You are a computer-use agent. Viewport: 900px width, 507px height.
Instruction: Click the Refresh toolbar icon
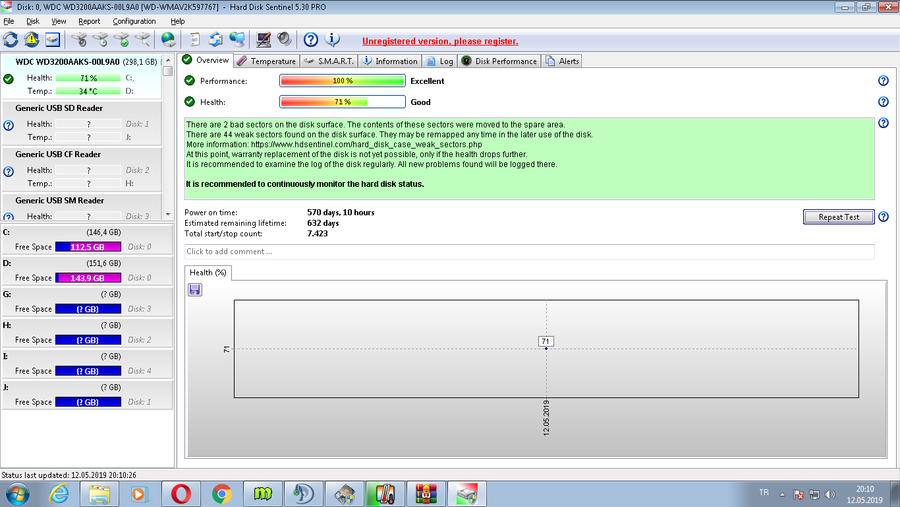[10, 40]
